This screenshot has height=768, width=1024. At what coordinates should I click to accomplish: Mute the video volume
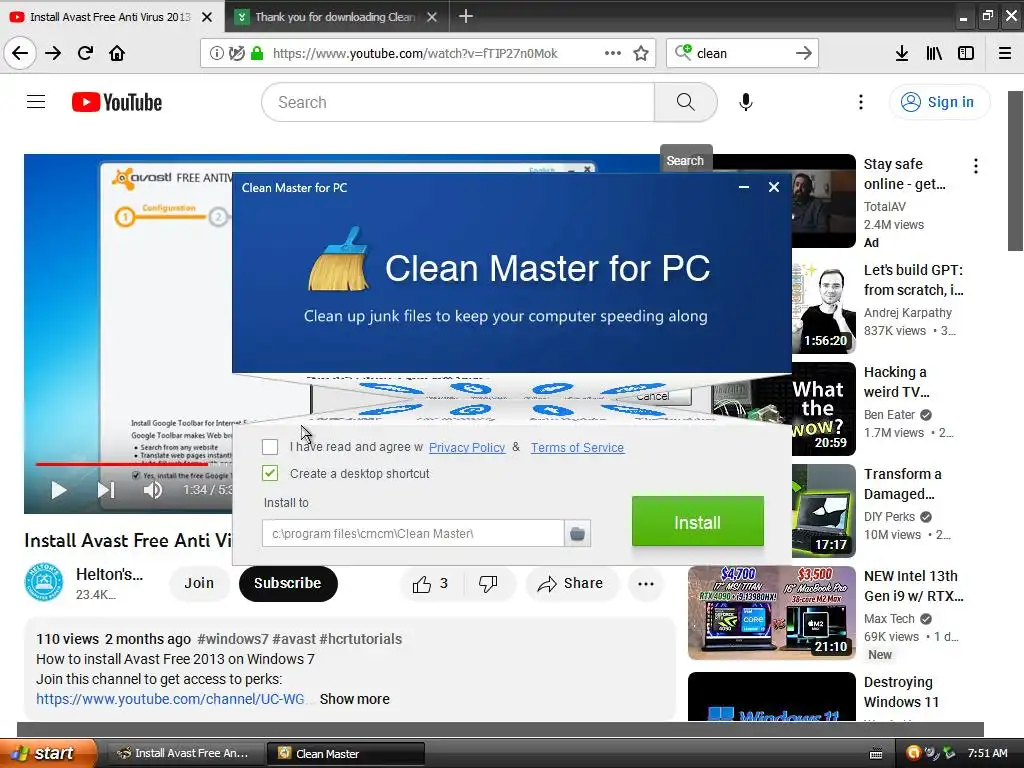pos(153,490)
